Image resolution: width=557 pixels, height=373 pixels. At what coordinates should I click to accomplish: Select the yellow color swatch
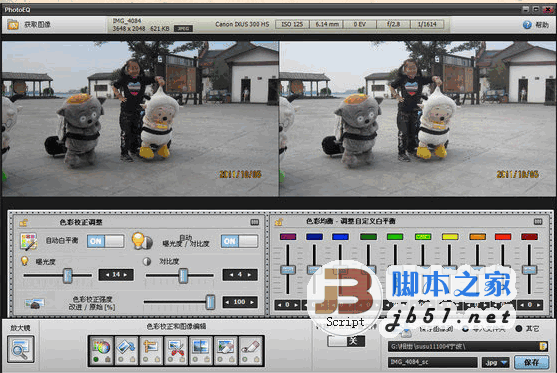[450, 237]
